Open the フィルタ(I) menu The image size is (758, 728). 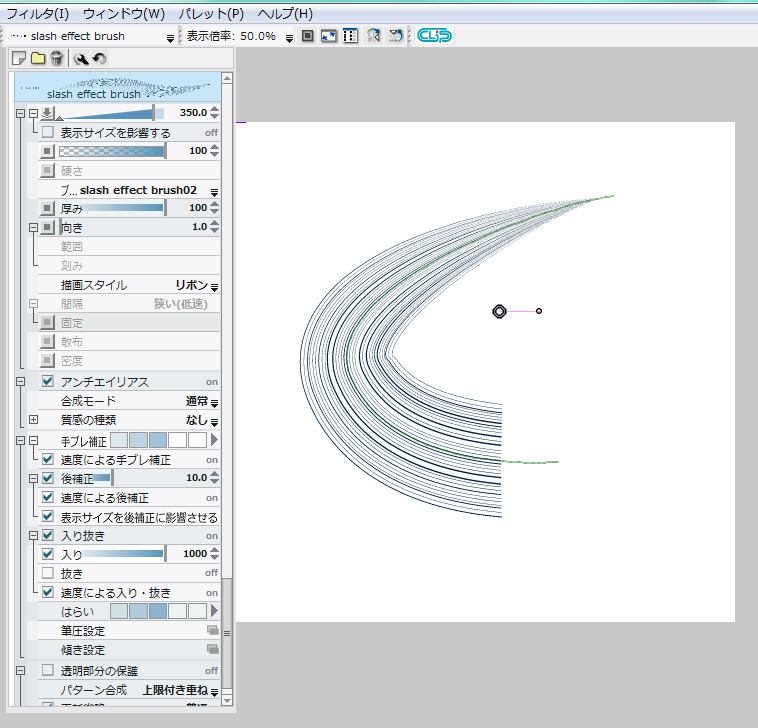38,14
